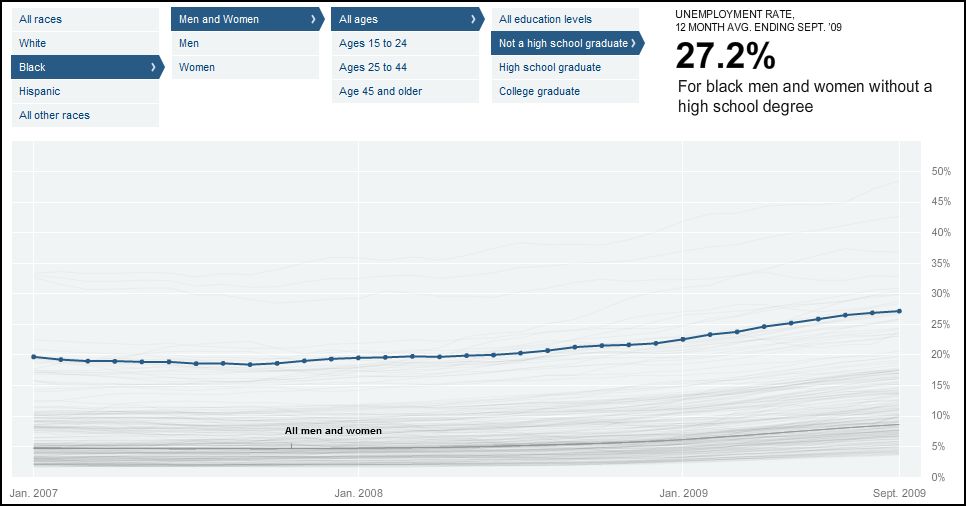
Task: Choose "All other races" filter
Action: point(54,115)
